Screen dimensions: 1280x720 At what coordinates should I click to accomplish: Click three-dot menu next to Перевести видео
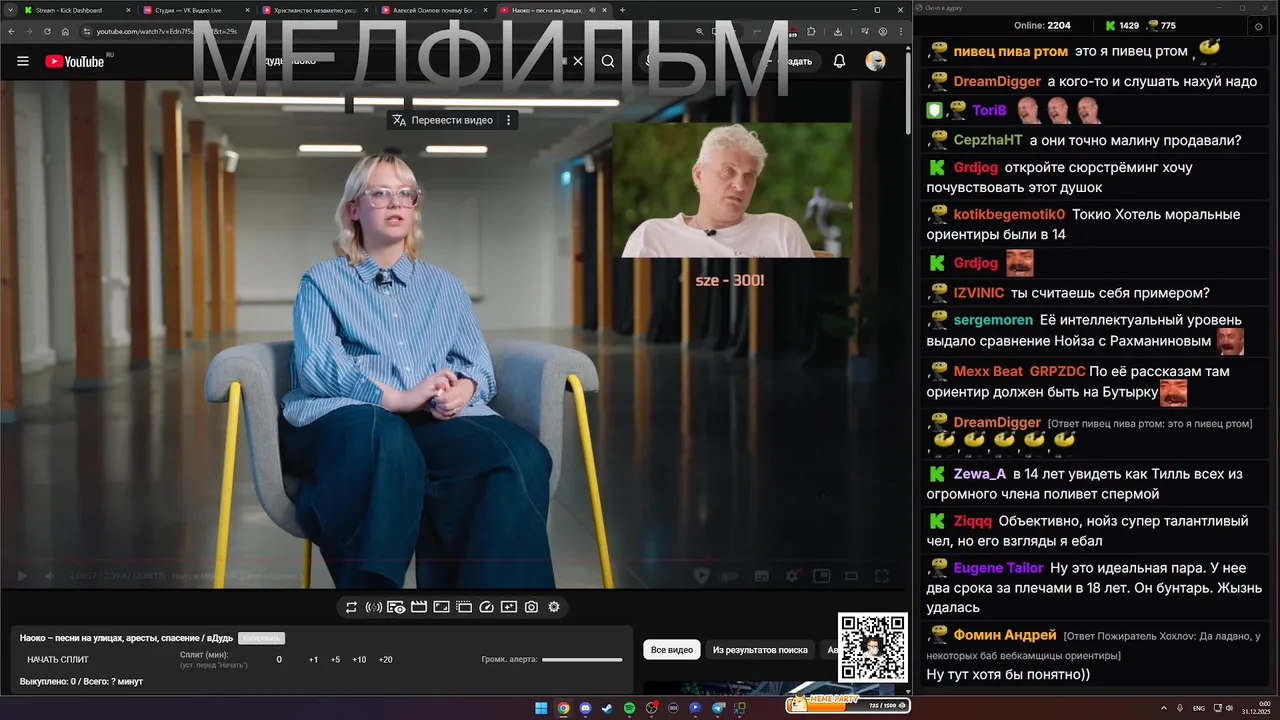[x=508, y=120]
